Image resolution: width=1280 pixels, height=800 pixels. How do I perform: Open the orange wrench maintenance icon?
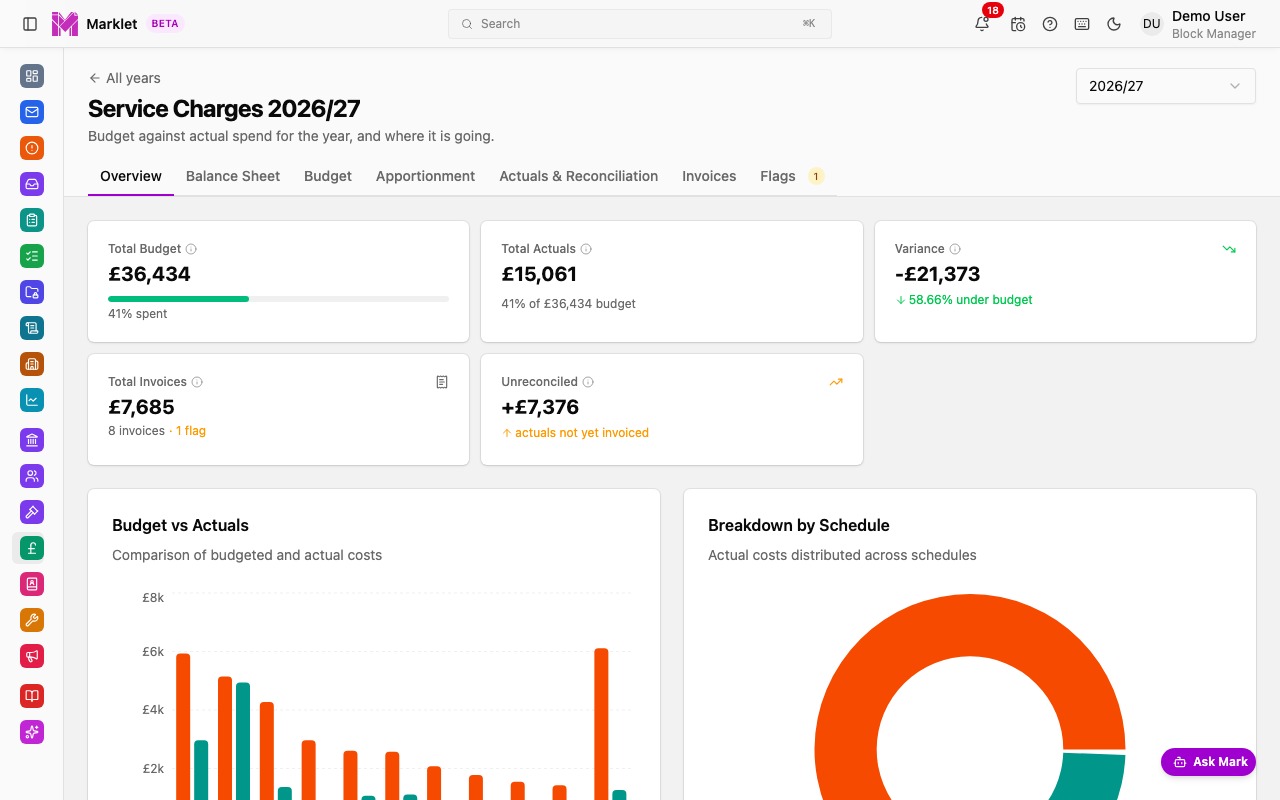pos(32,620)
